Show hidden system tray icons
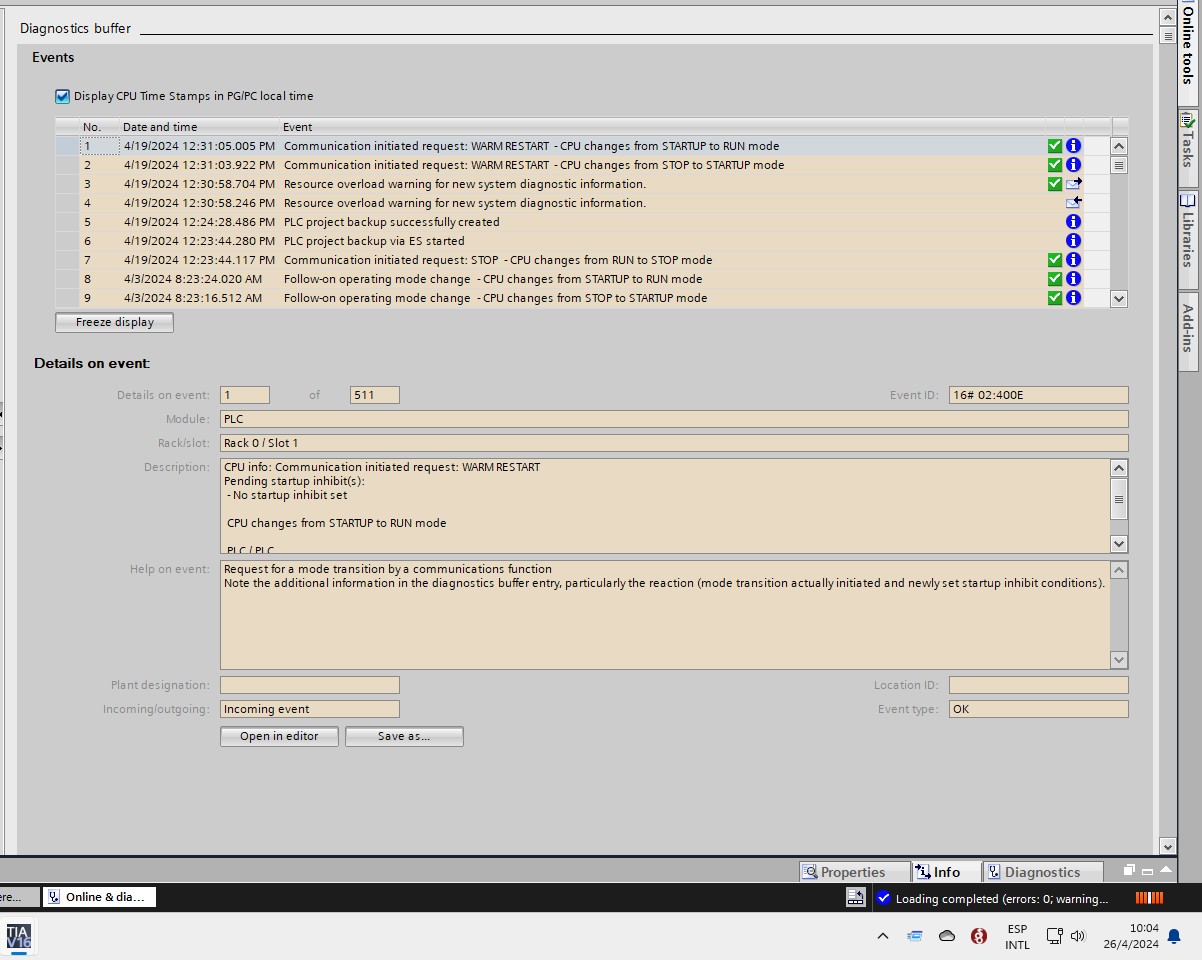 point(882,937)
